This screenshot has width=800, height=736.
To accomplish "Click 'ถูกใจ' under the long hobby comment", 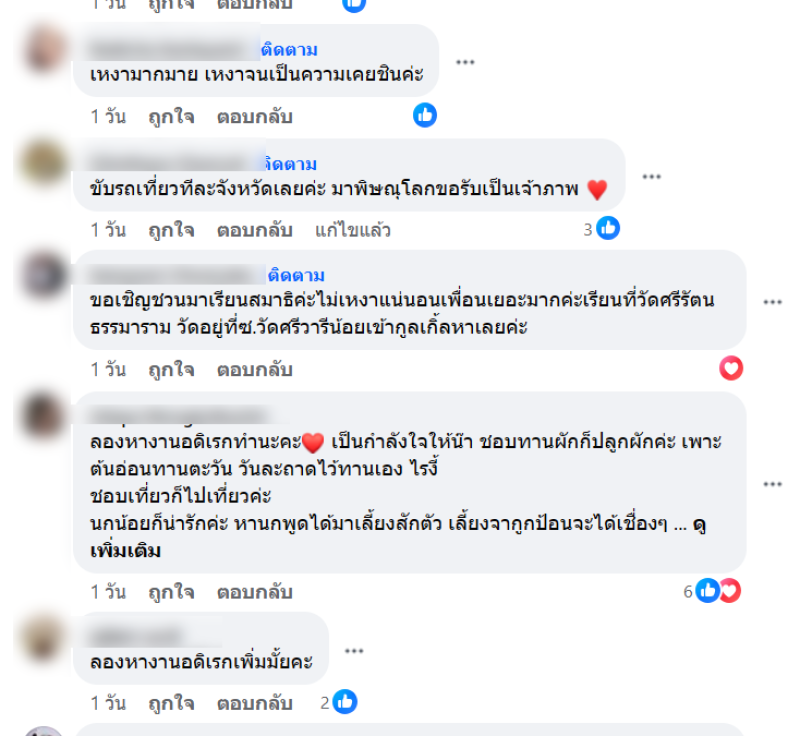I will pos(171,592).
